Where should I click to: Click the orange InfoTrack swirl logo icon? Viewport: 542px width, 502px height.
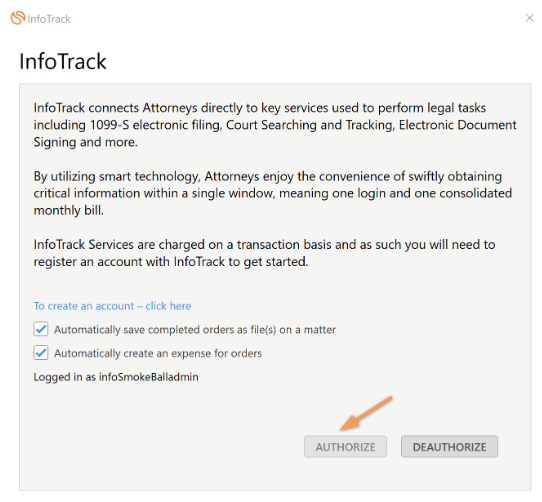[18, 18]
